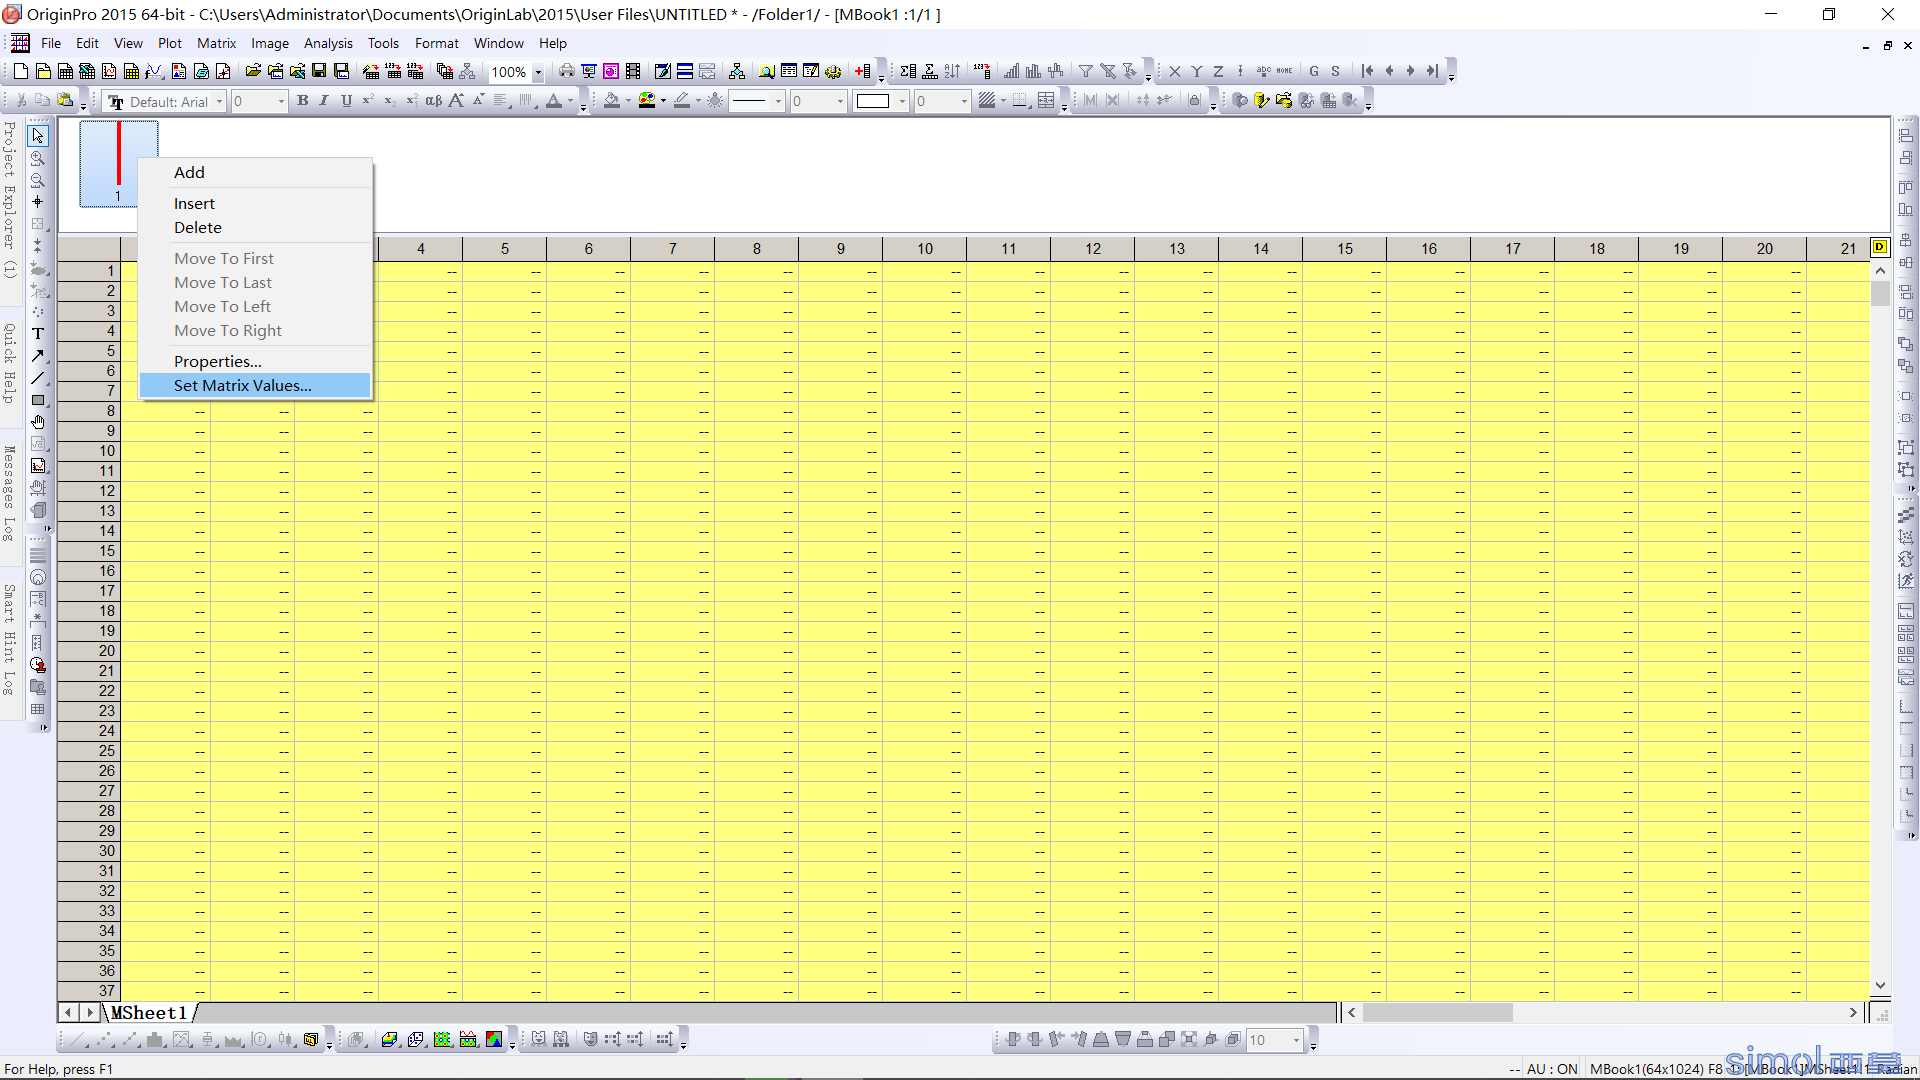
Task: Select the Arrow tool in Tools sidebar
Action: click(38, 356)
